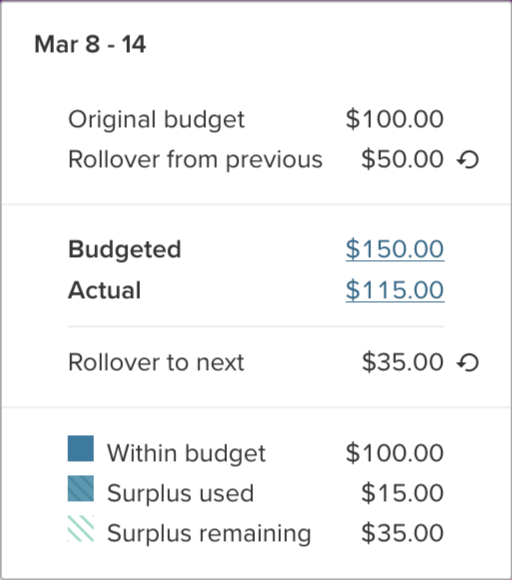The height and width of the screenshot is (580, 512).
Task: Open the Budgeted $150.00 link
Action: [395, 249]
